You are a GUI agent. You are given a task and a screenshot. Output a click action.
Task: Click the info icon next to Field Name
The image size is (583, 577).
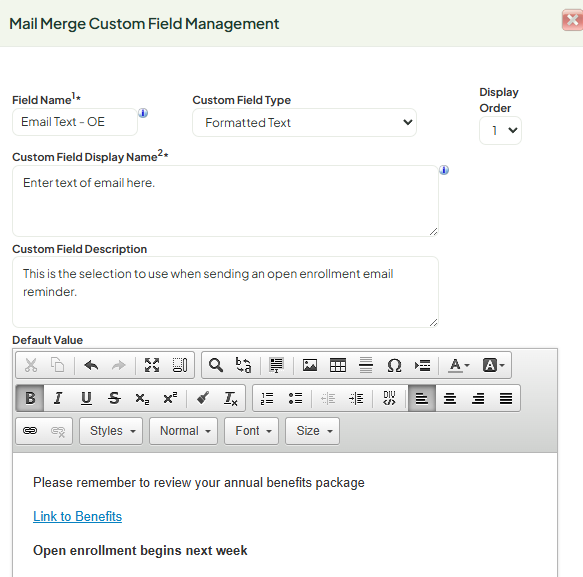143,113
